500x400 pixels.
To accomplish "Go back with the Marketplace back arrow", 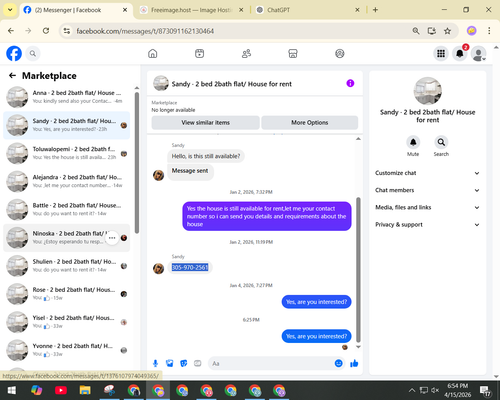I will (x=12, y=76).
